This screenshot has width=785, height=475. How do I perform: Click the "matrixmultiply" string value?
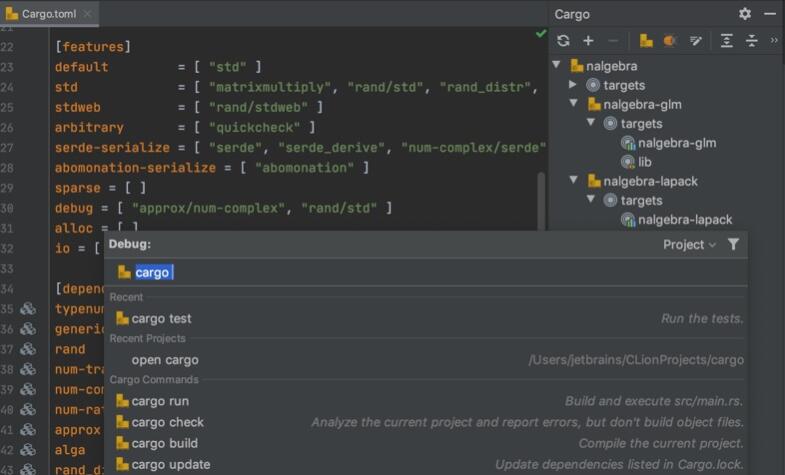pos(270,87)
